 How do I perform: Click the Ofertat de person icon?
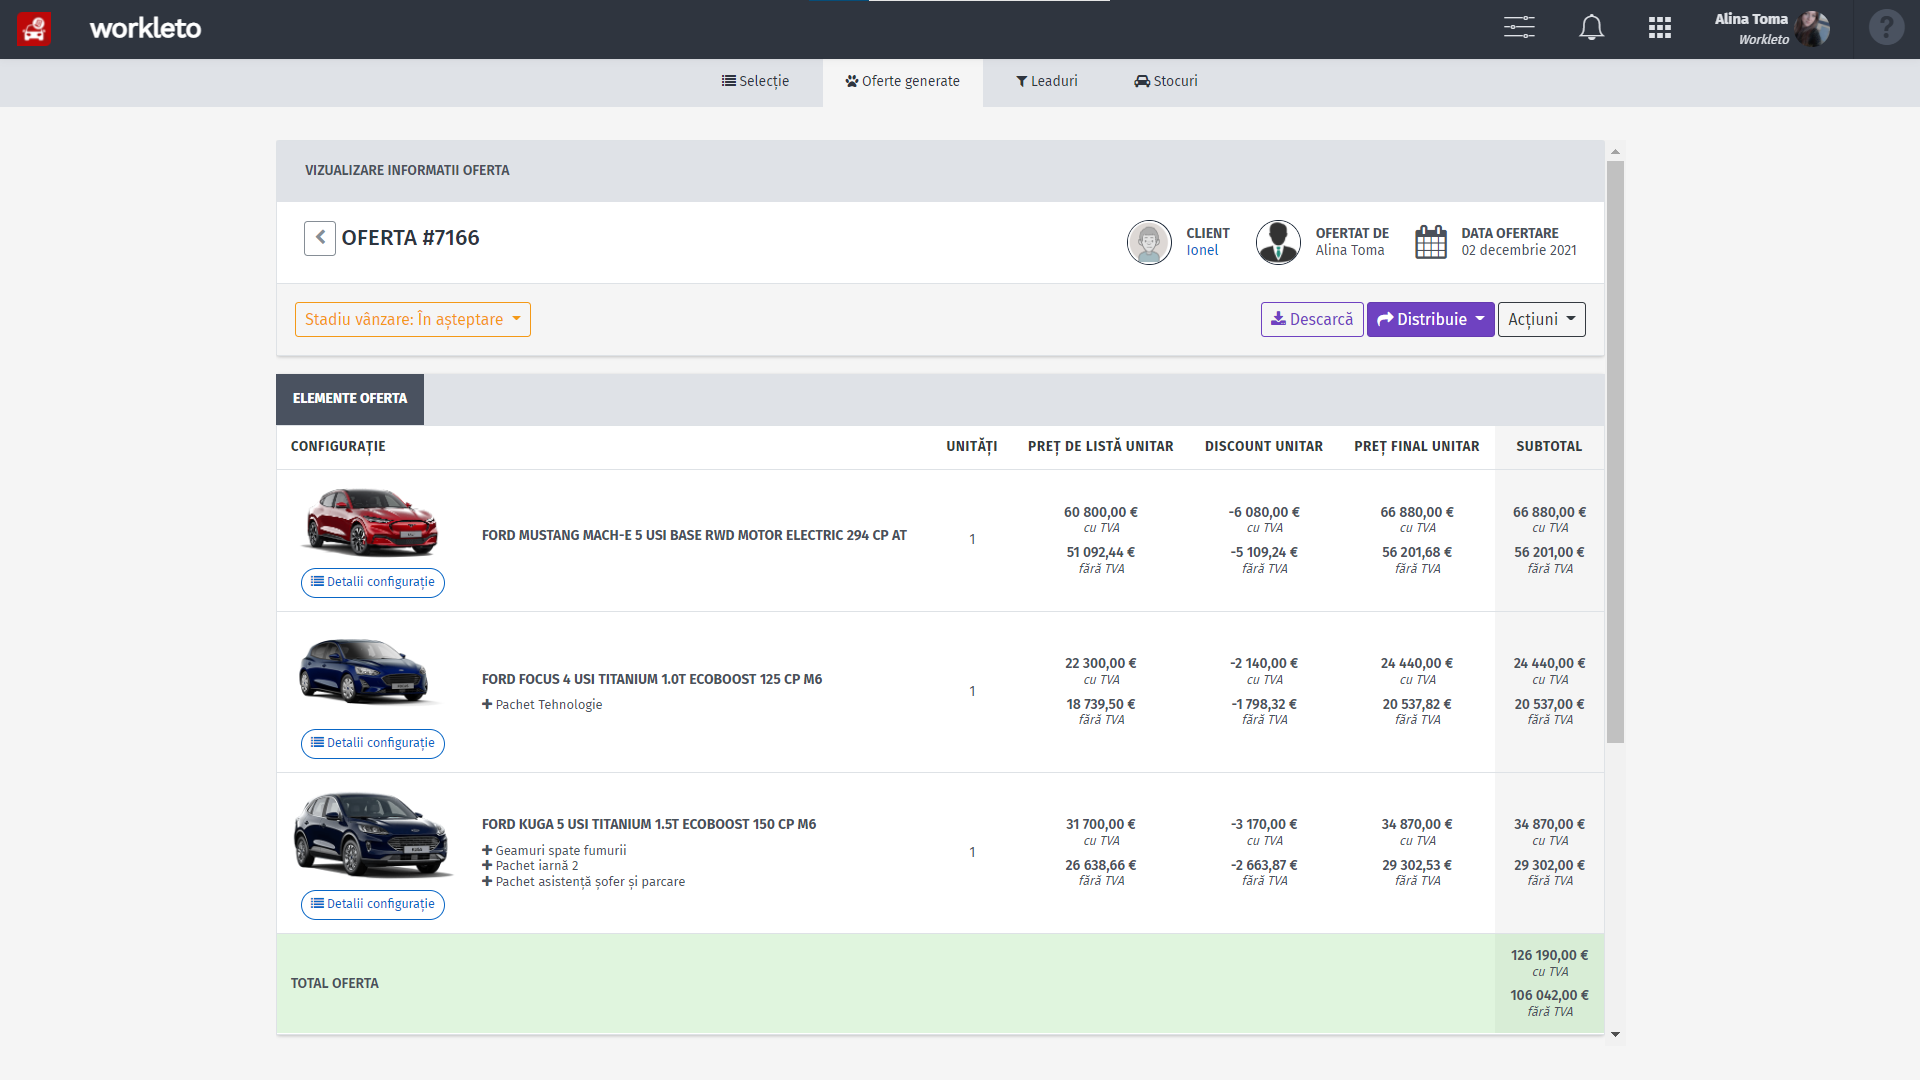1278,242
